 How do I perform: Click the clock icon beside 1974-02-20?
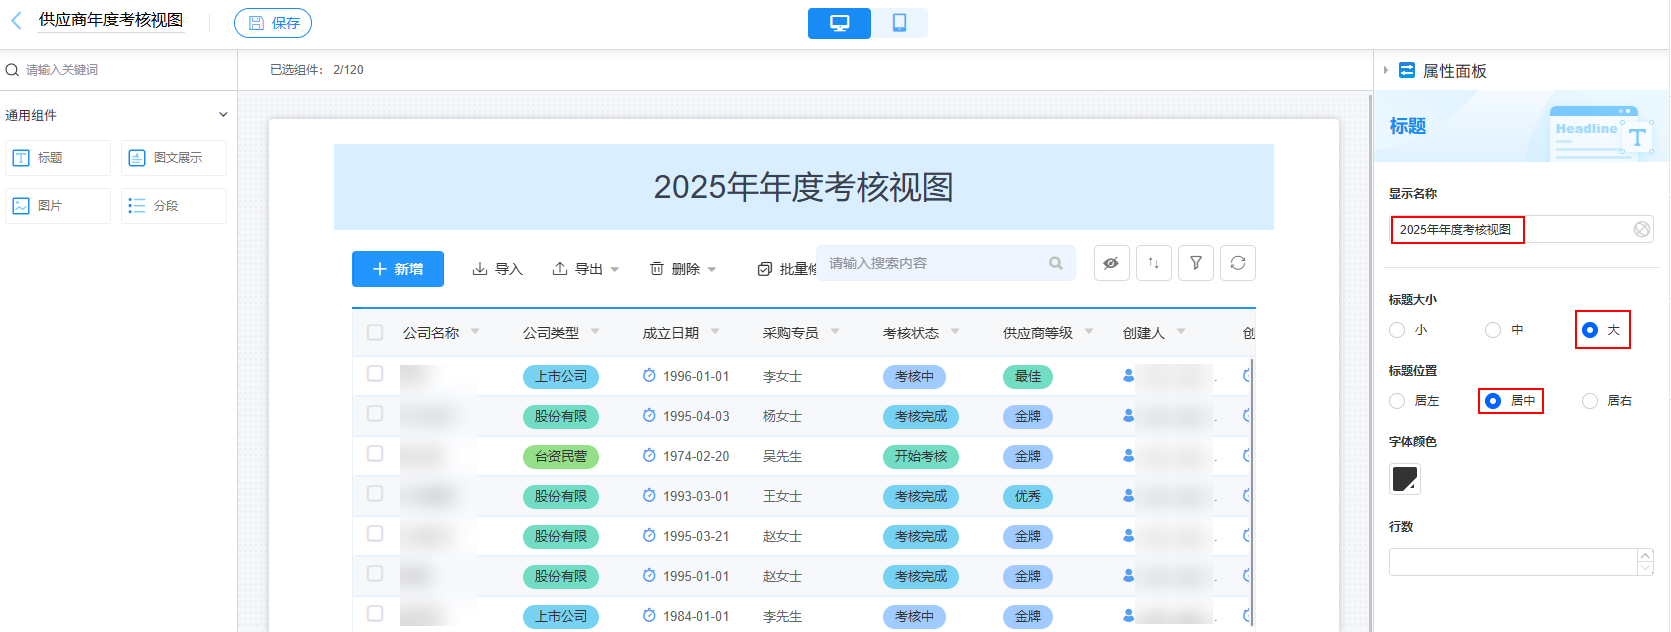649,456
